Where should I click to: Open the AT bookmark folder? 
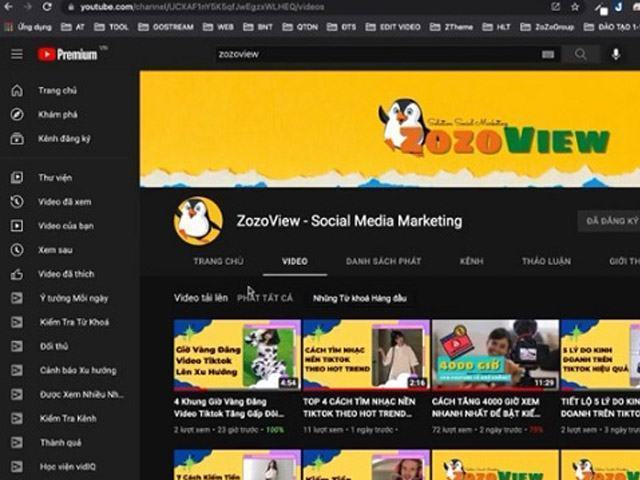[73, 27]
